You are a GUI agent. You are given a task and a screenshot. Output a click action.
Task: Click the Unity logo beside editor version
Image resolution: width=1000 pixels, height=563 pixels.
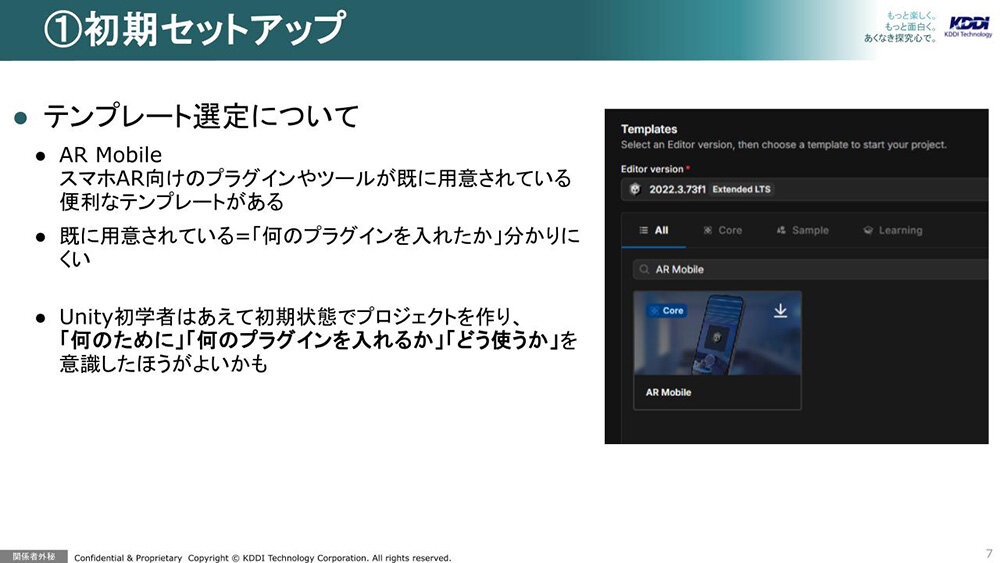pyautogui.click(x=633, y=189)
